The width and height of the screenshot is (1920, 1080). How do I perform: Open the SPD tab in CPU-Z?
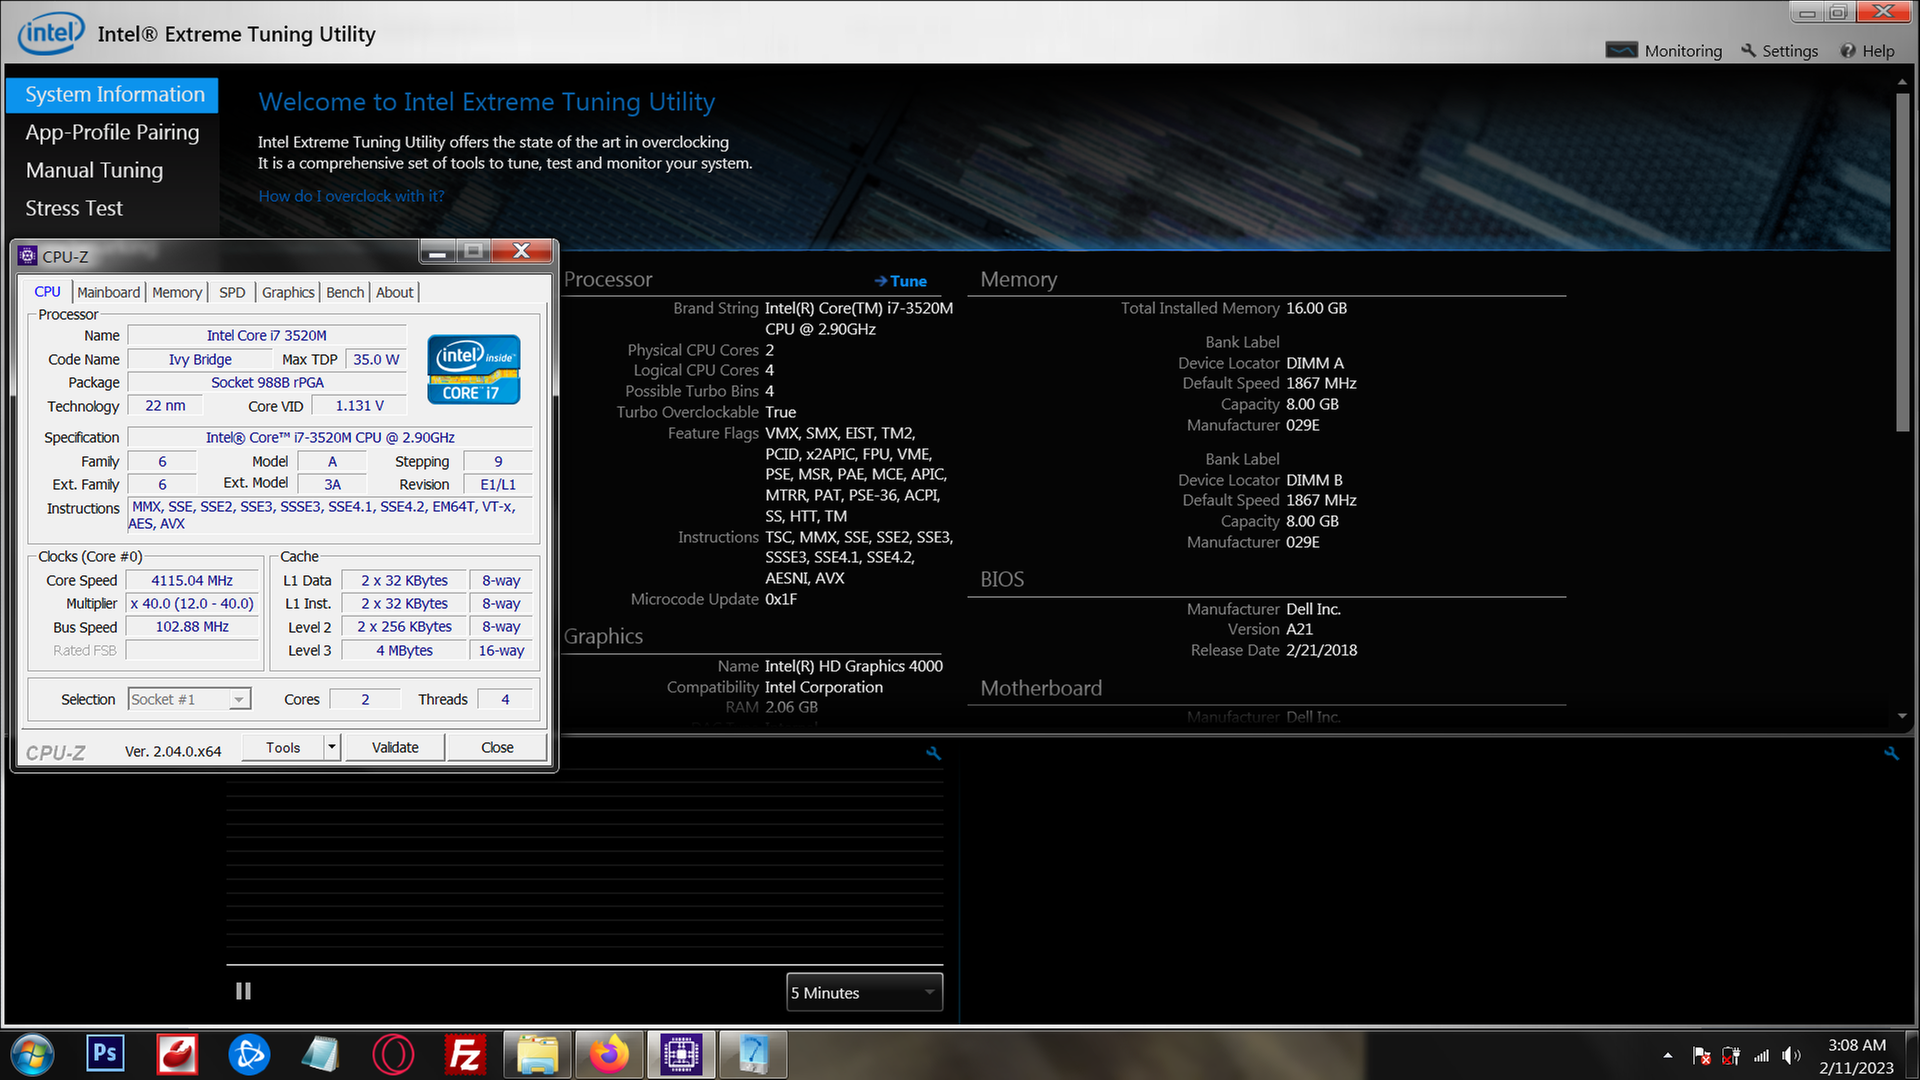pos(232,292)
